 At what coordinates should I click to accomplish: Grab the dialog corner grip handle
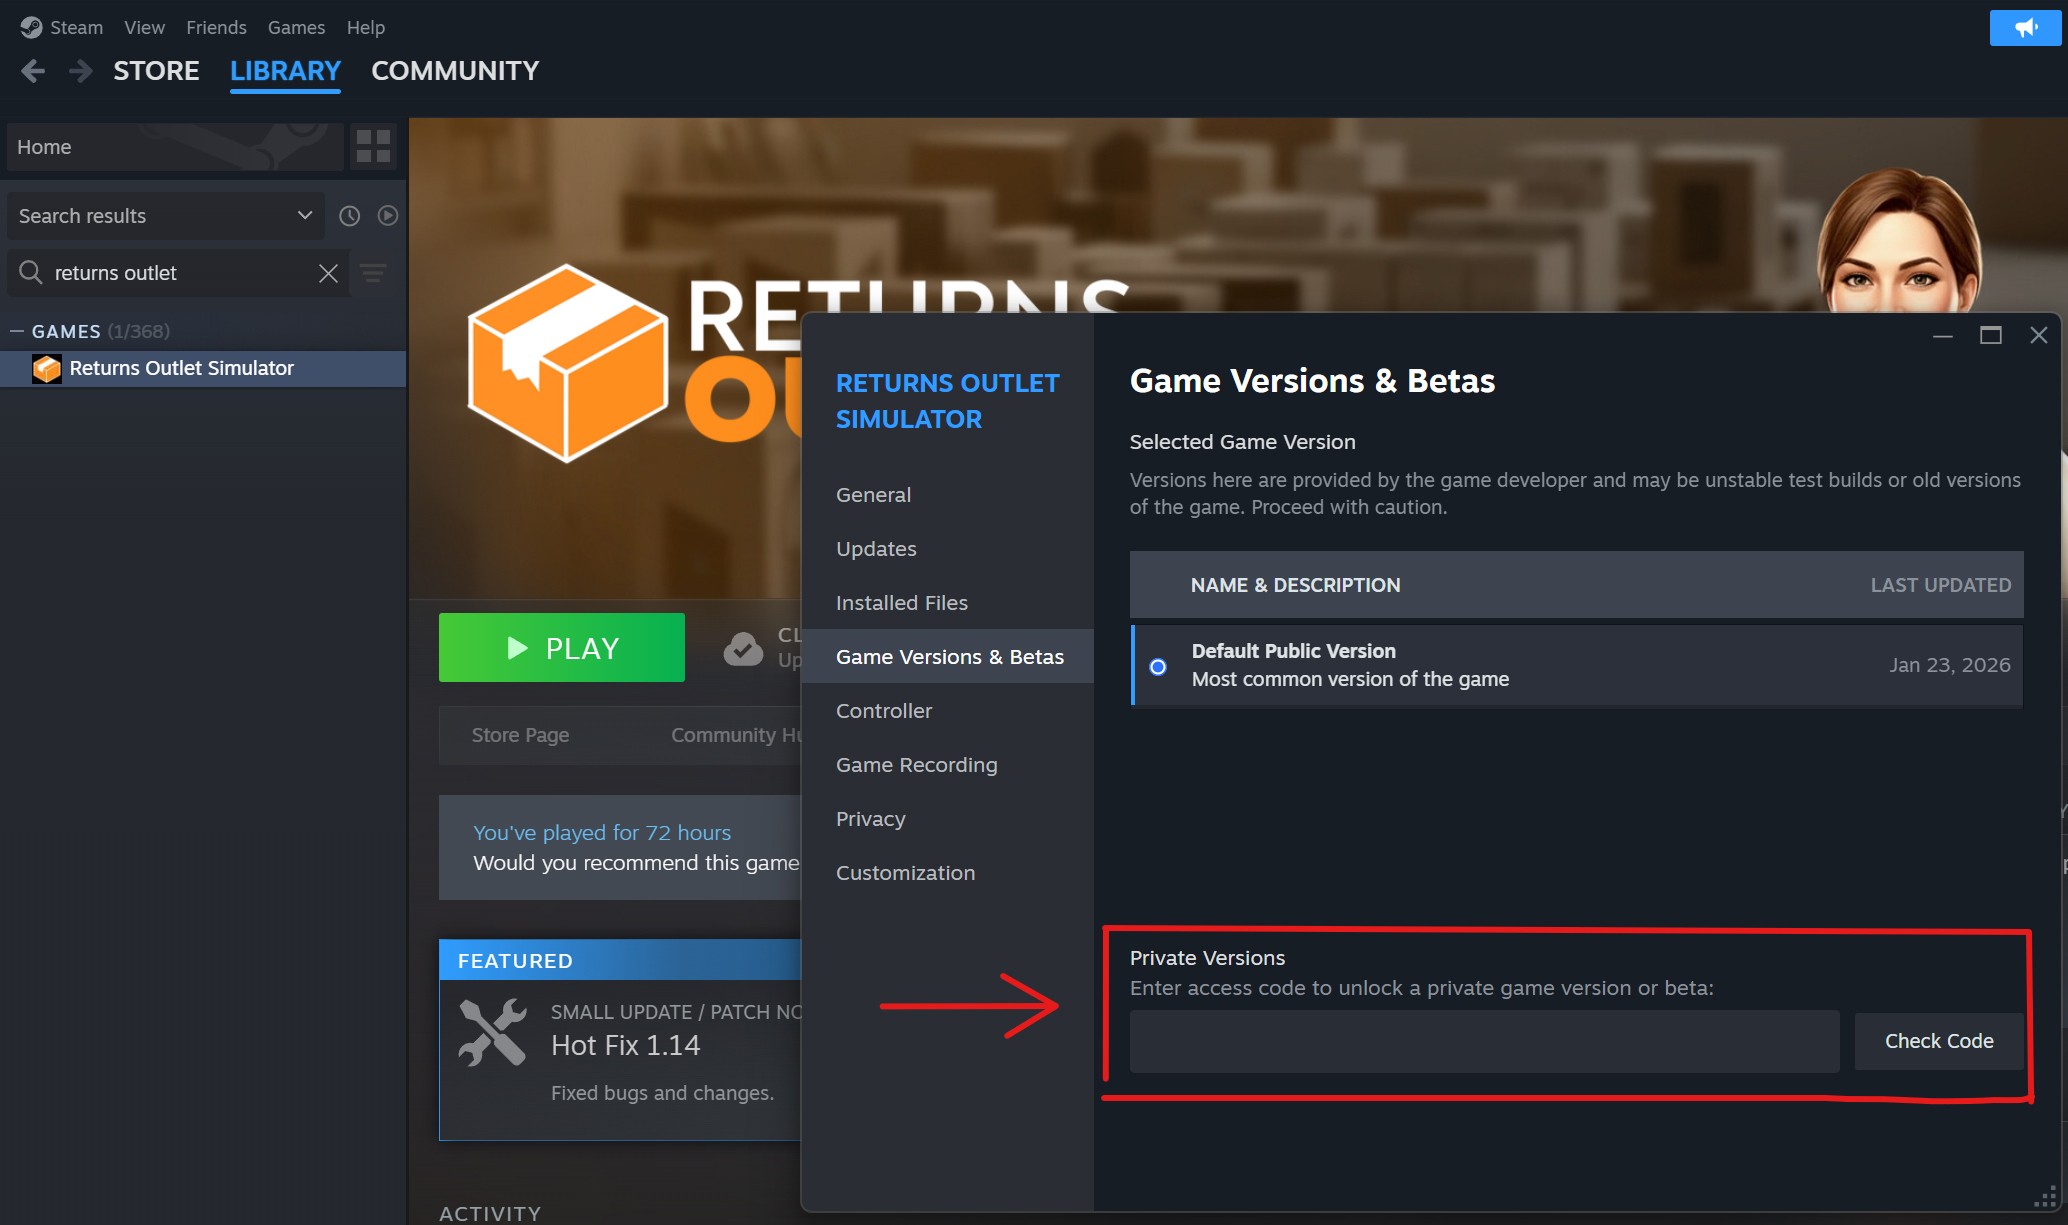[x=2046, y=1196]
